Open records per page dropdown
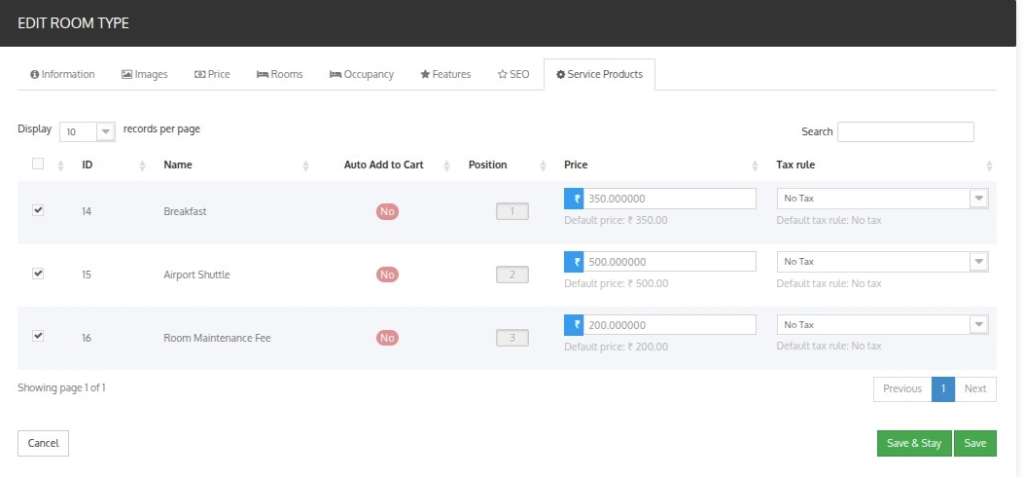The width and height of the screenshot is (1024, 477). pos(88,132)
